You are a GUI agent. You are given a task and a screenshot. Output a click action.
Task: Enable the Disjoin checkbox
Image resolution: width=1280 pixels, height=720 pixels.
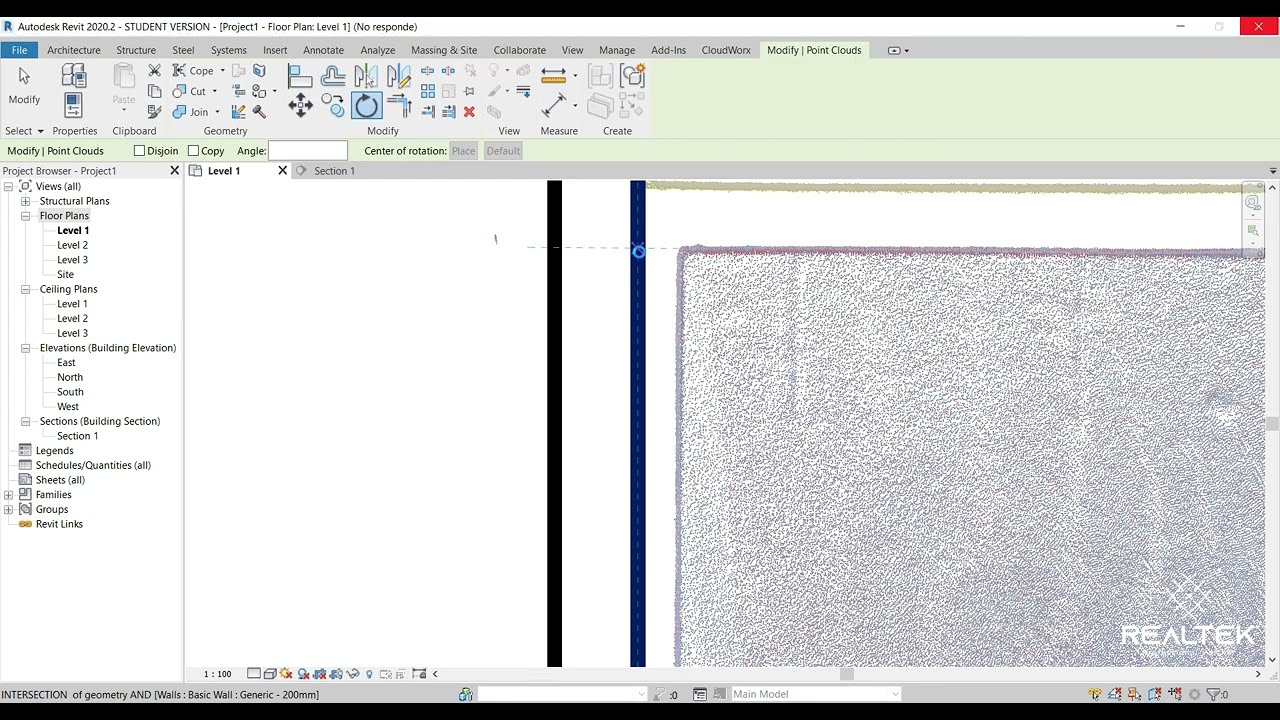coord(139,151)
